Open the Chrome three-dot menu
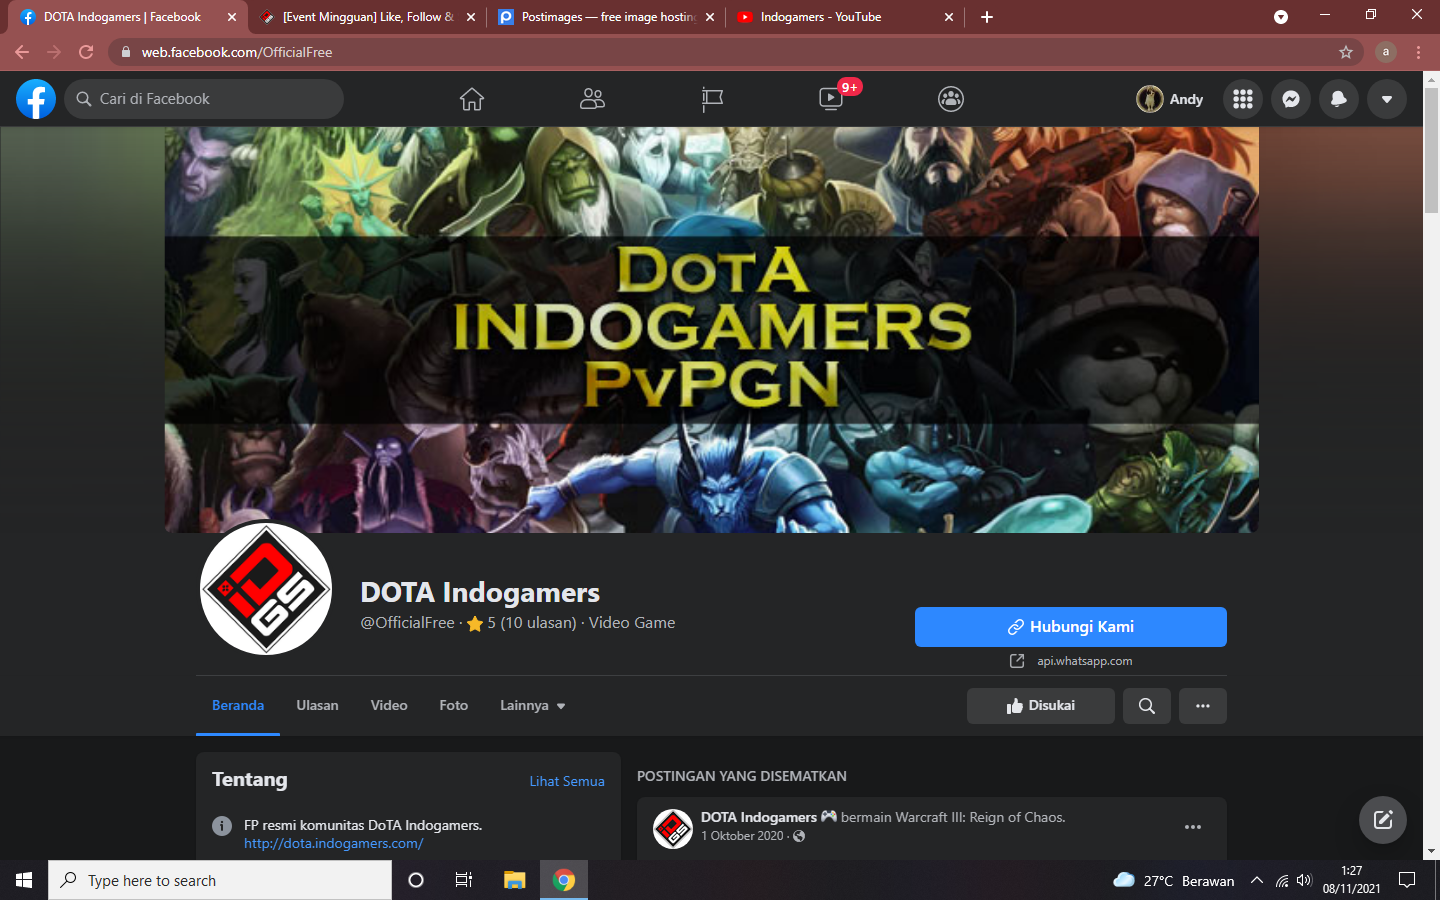 [1418, 52]
